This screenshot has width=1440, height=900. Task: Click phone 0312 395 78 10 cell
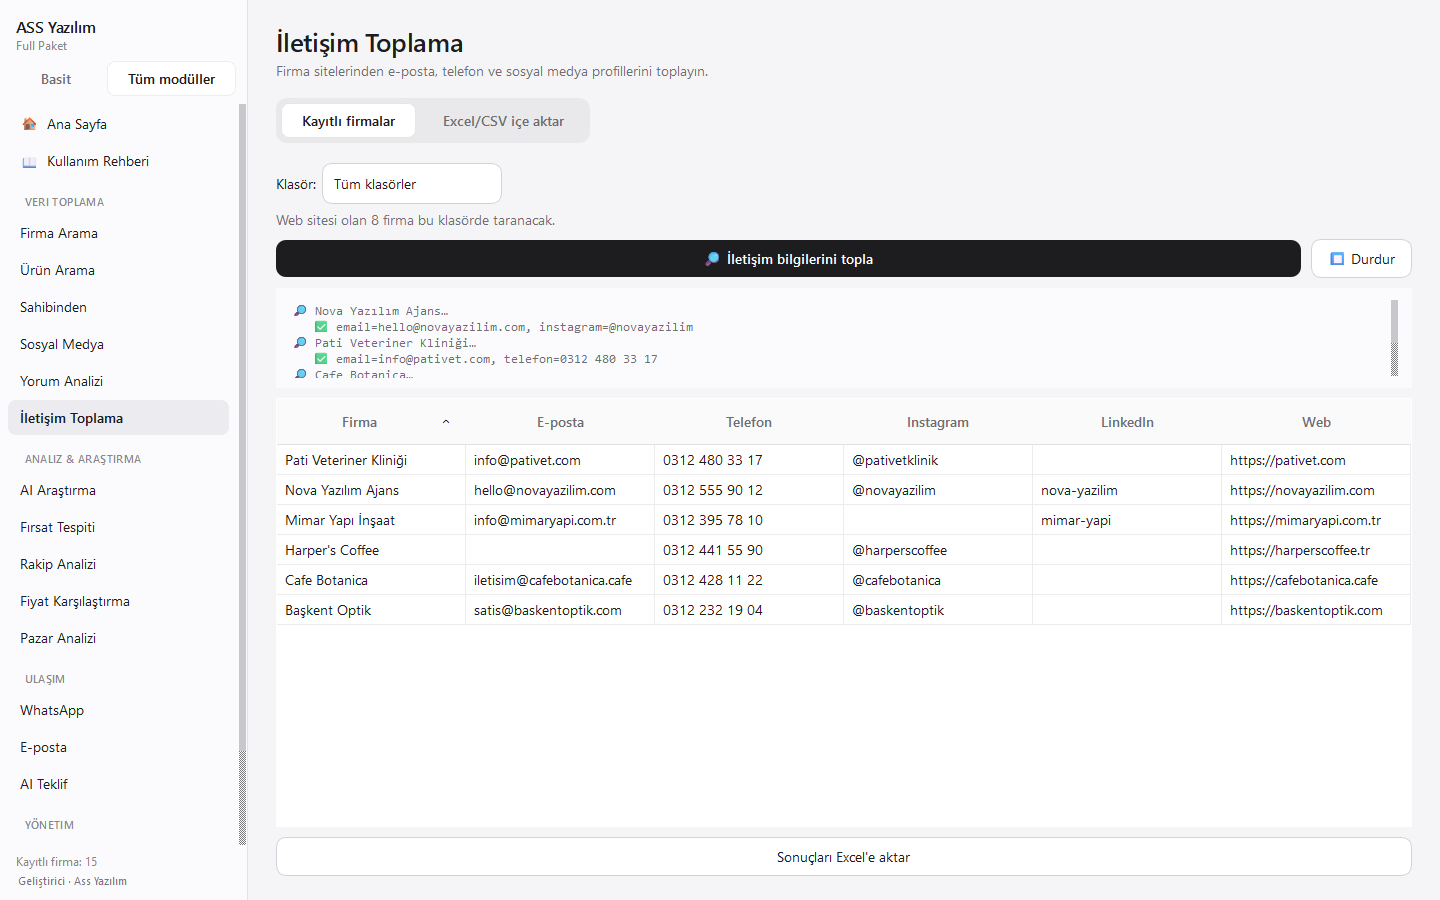click(x=749, y=520)
